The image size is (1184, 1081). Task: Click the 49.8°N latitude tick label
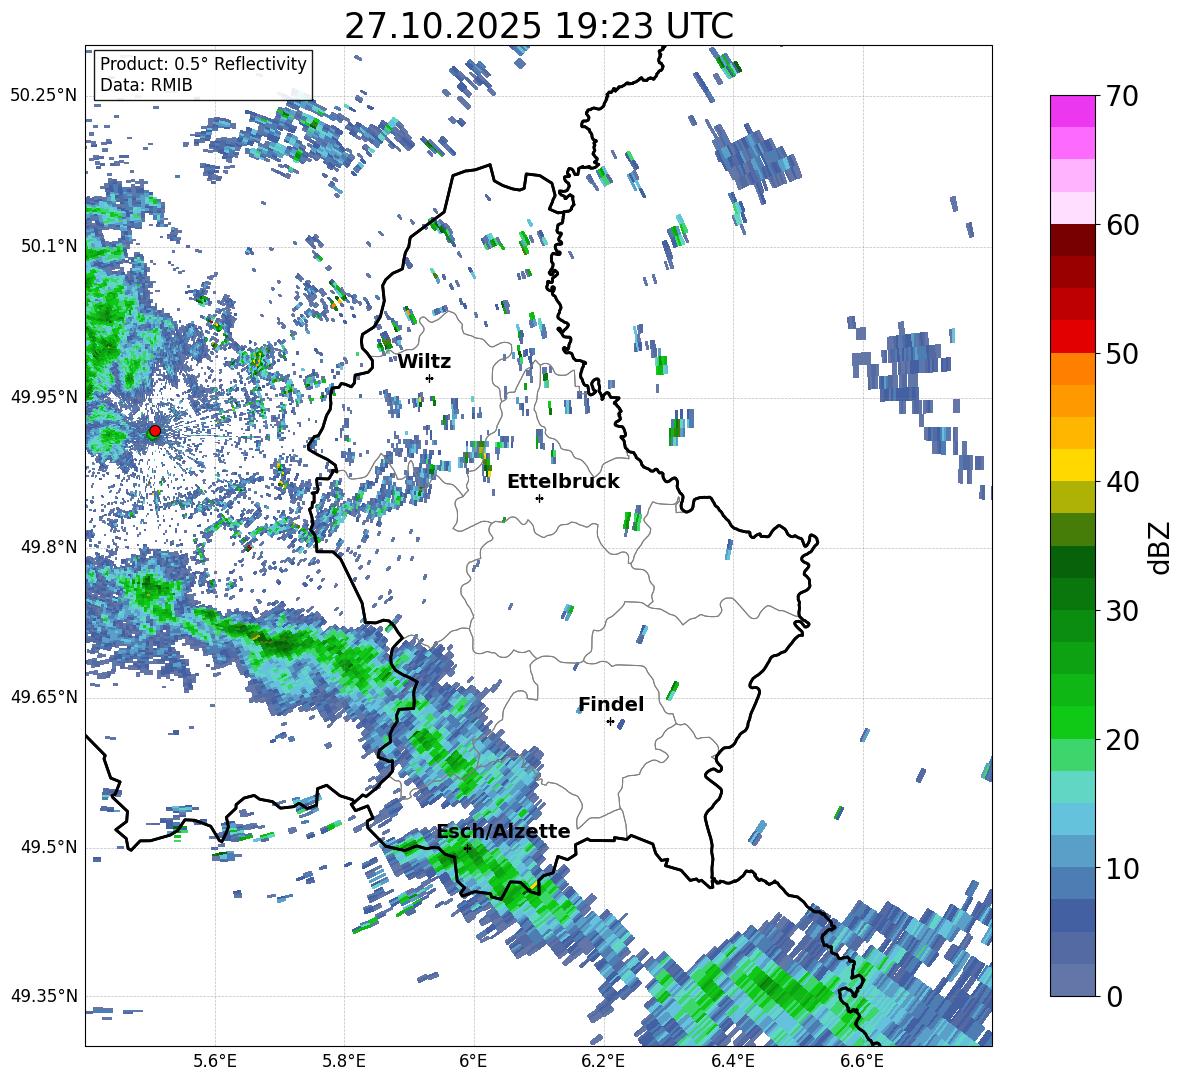[50, 547]
